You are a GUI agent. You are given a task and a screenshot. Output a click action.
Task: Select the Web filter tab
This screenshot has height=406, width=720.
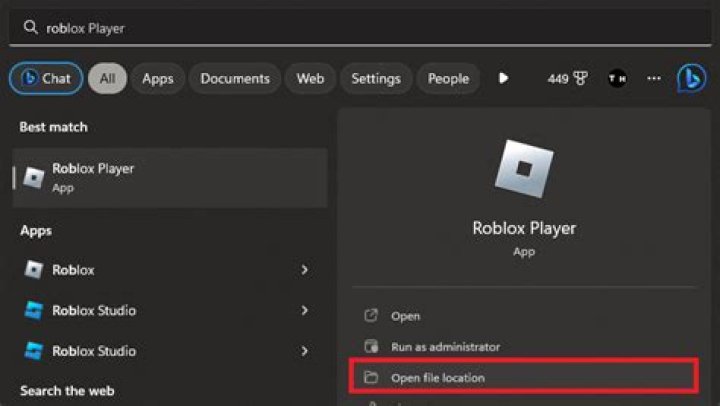309,78
